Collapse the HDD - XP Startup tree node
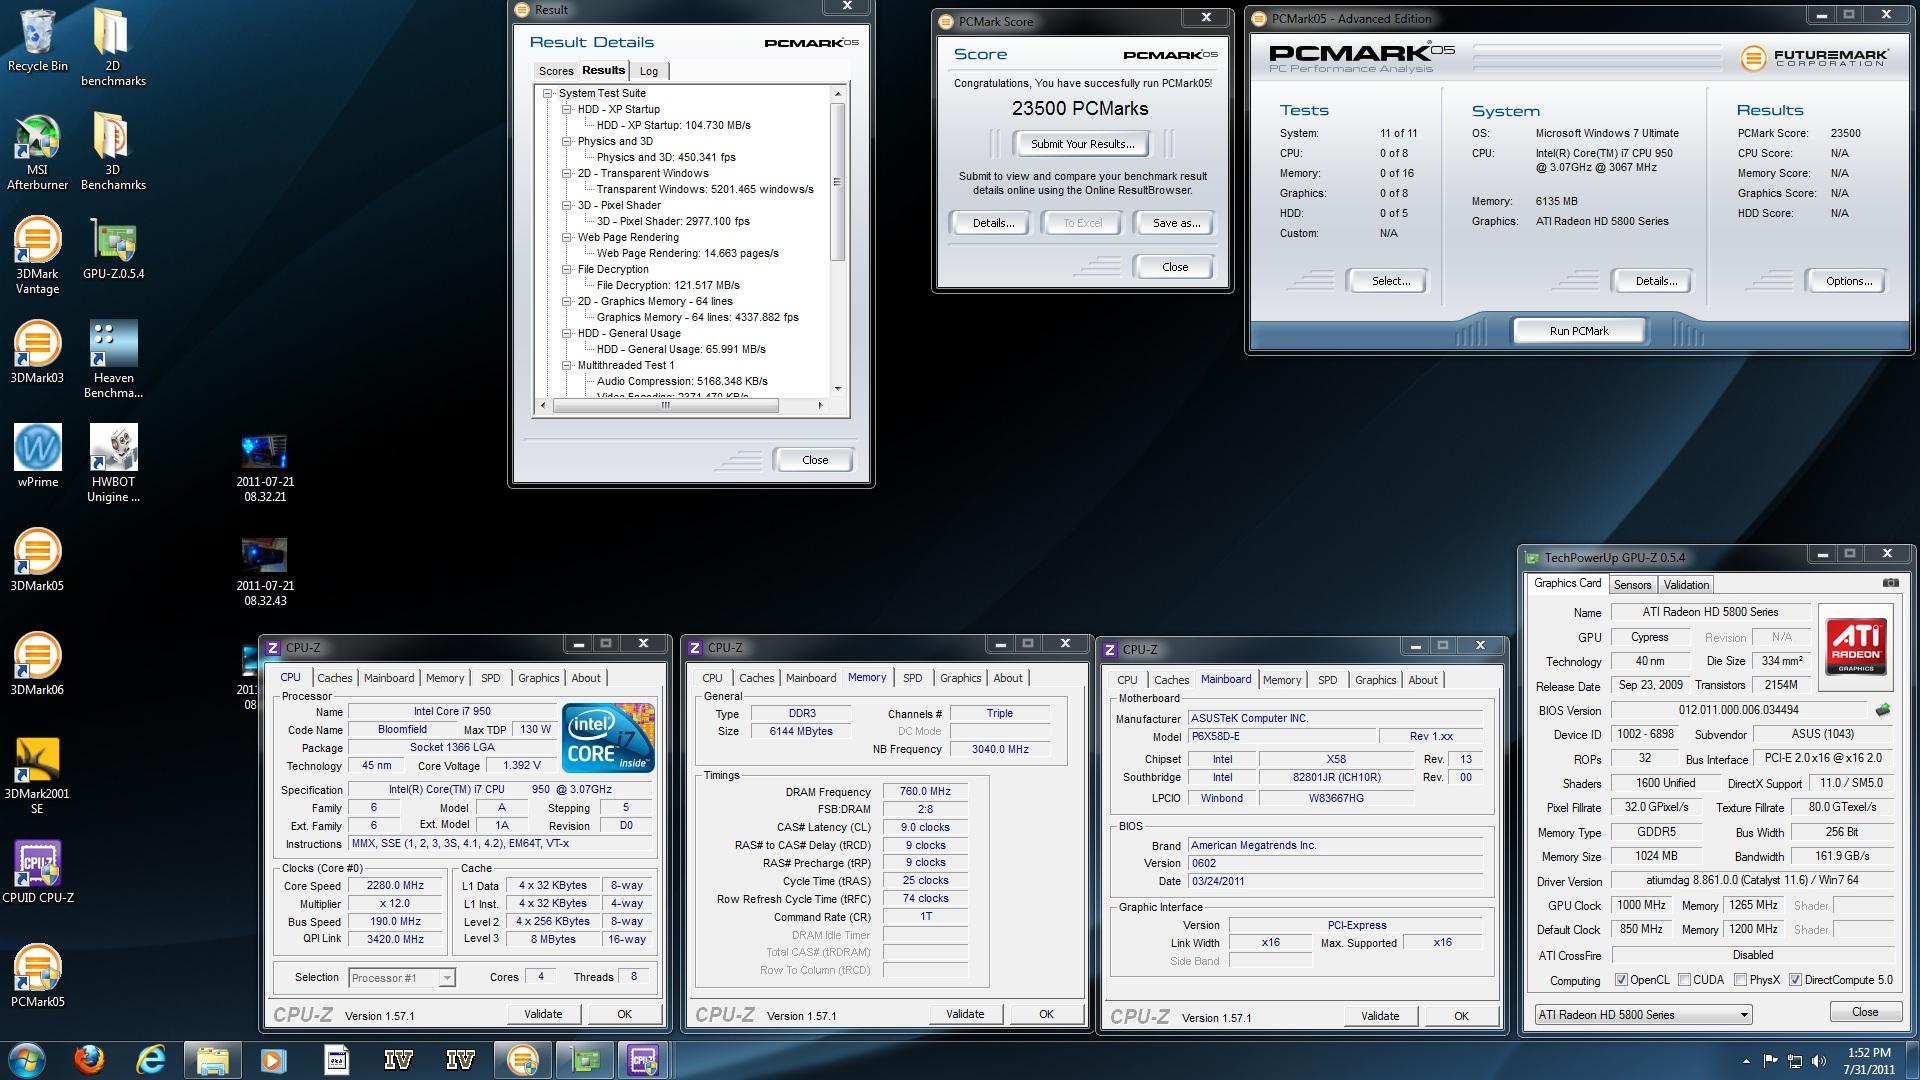1920x1080 pixels. tap(567, 109)
